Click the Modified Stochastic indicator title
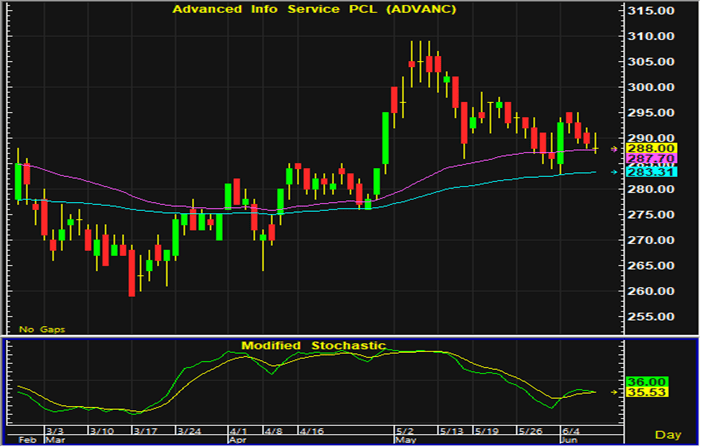 click(312, 345)
